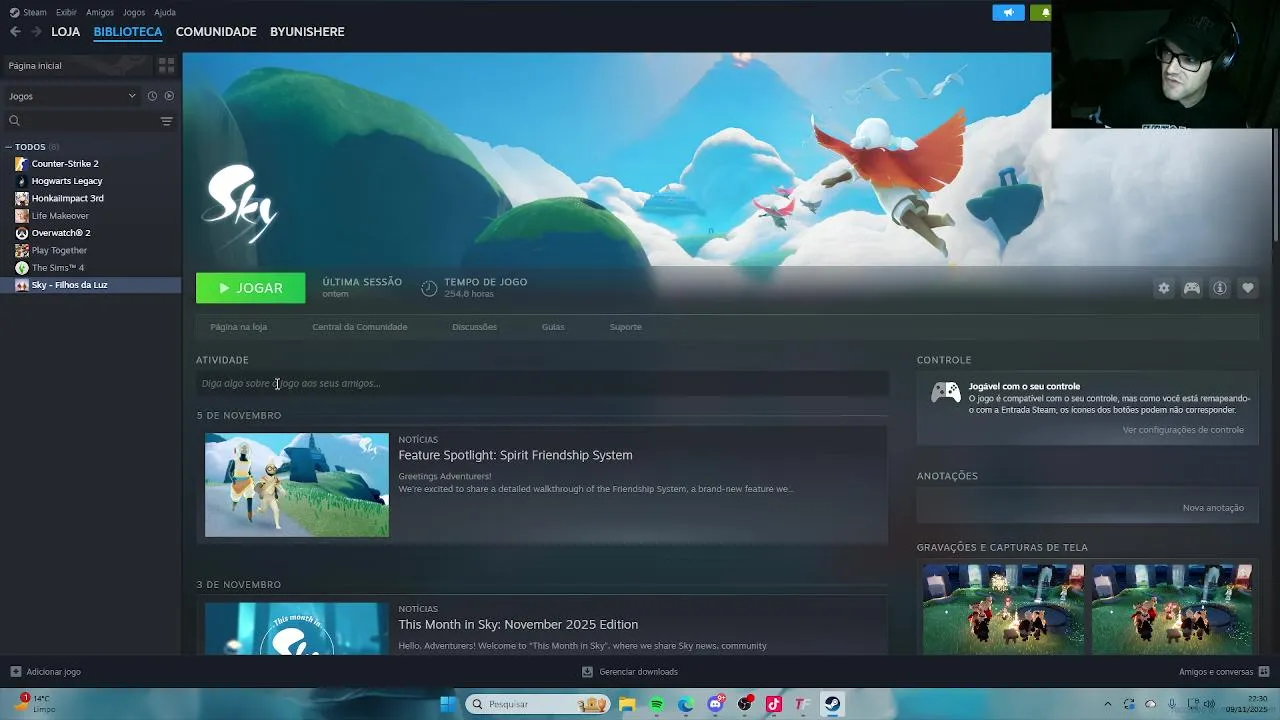The image size is (1280, 720).
Task: Open Sky game settings gear
Action: pos(1163,288)
